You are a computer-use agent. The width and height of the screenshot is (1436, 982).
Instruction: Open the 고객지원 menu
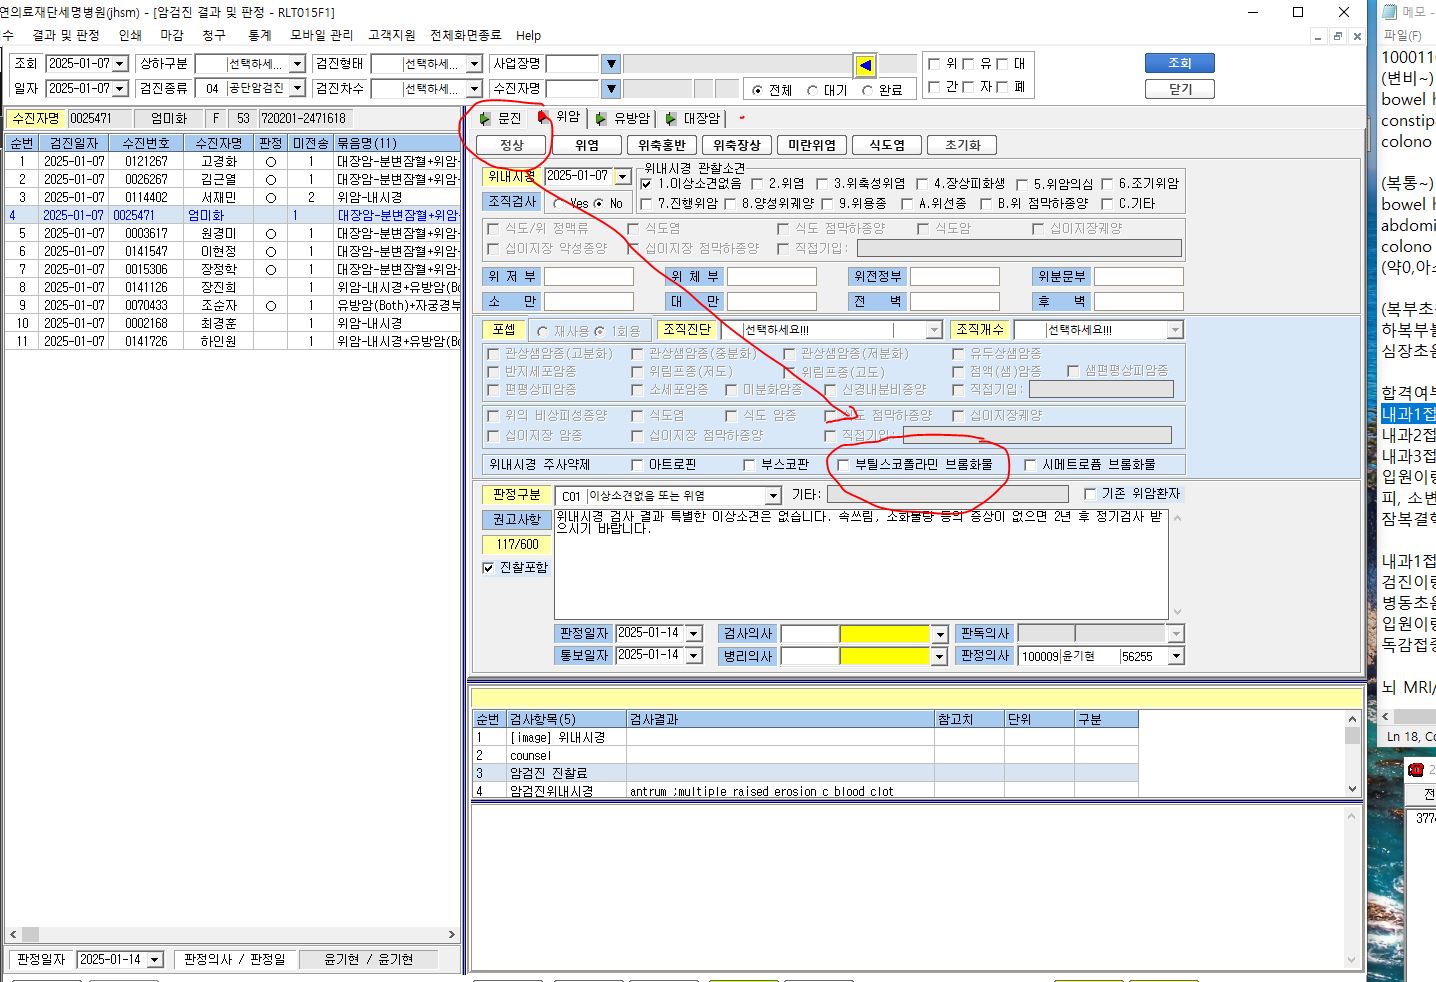pos(392,35)
